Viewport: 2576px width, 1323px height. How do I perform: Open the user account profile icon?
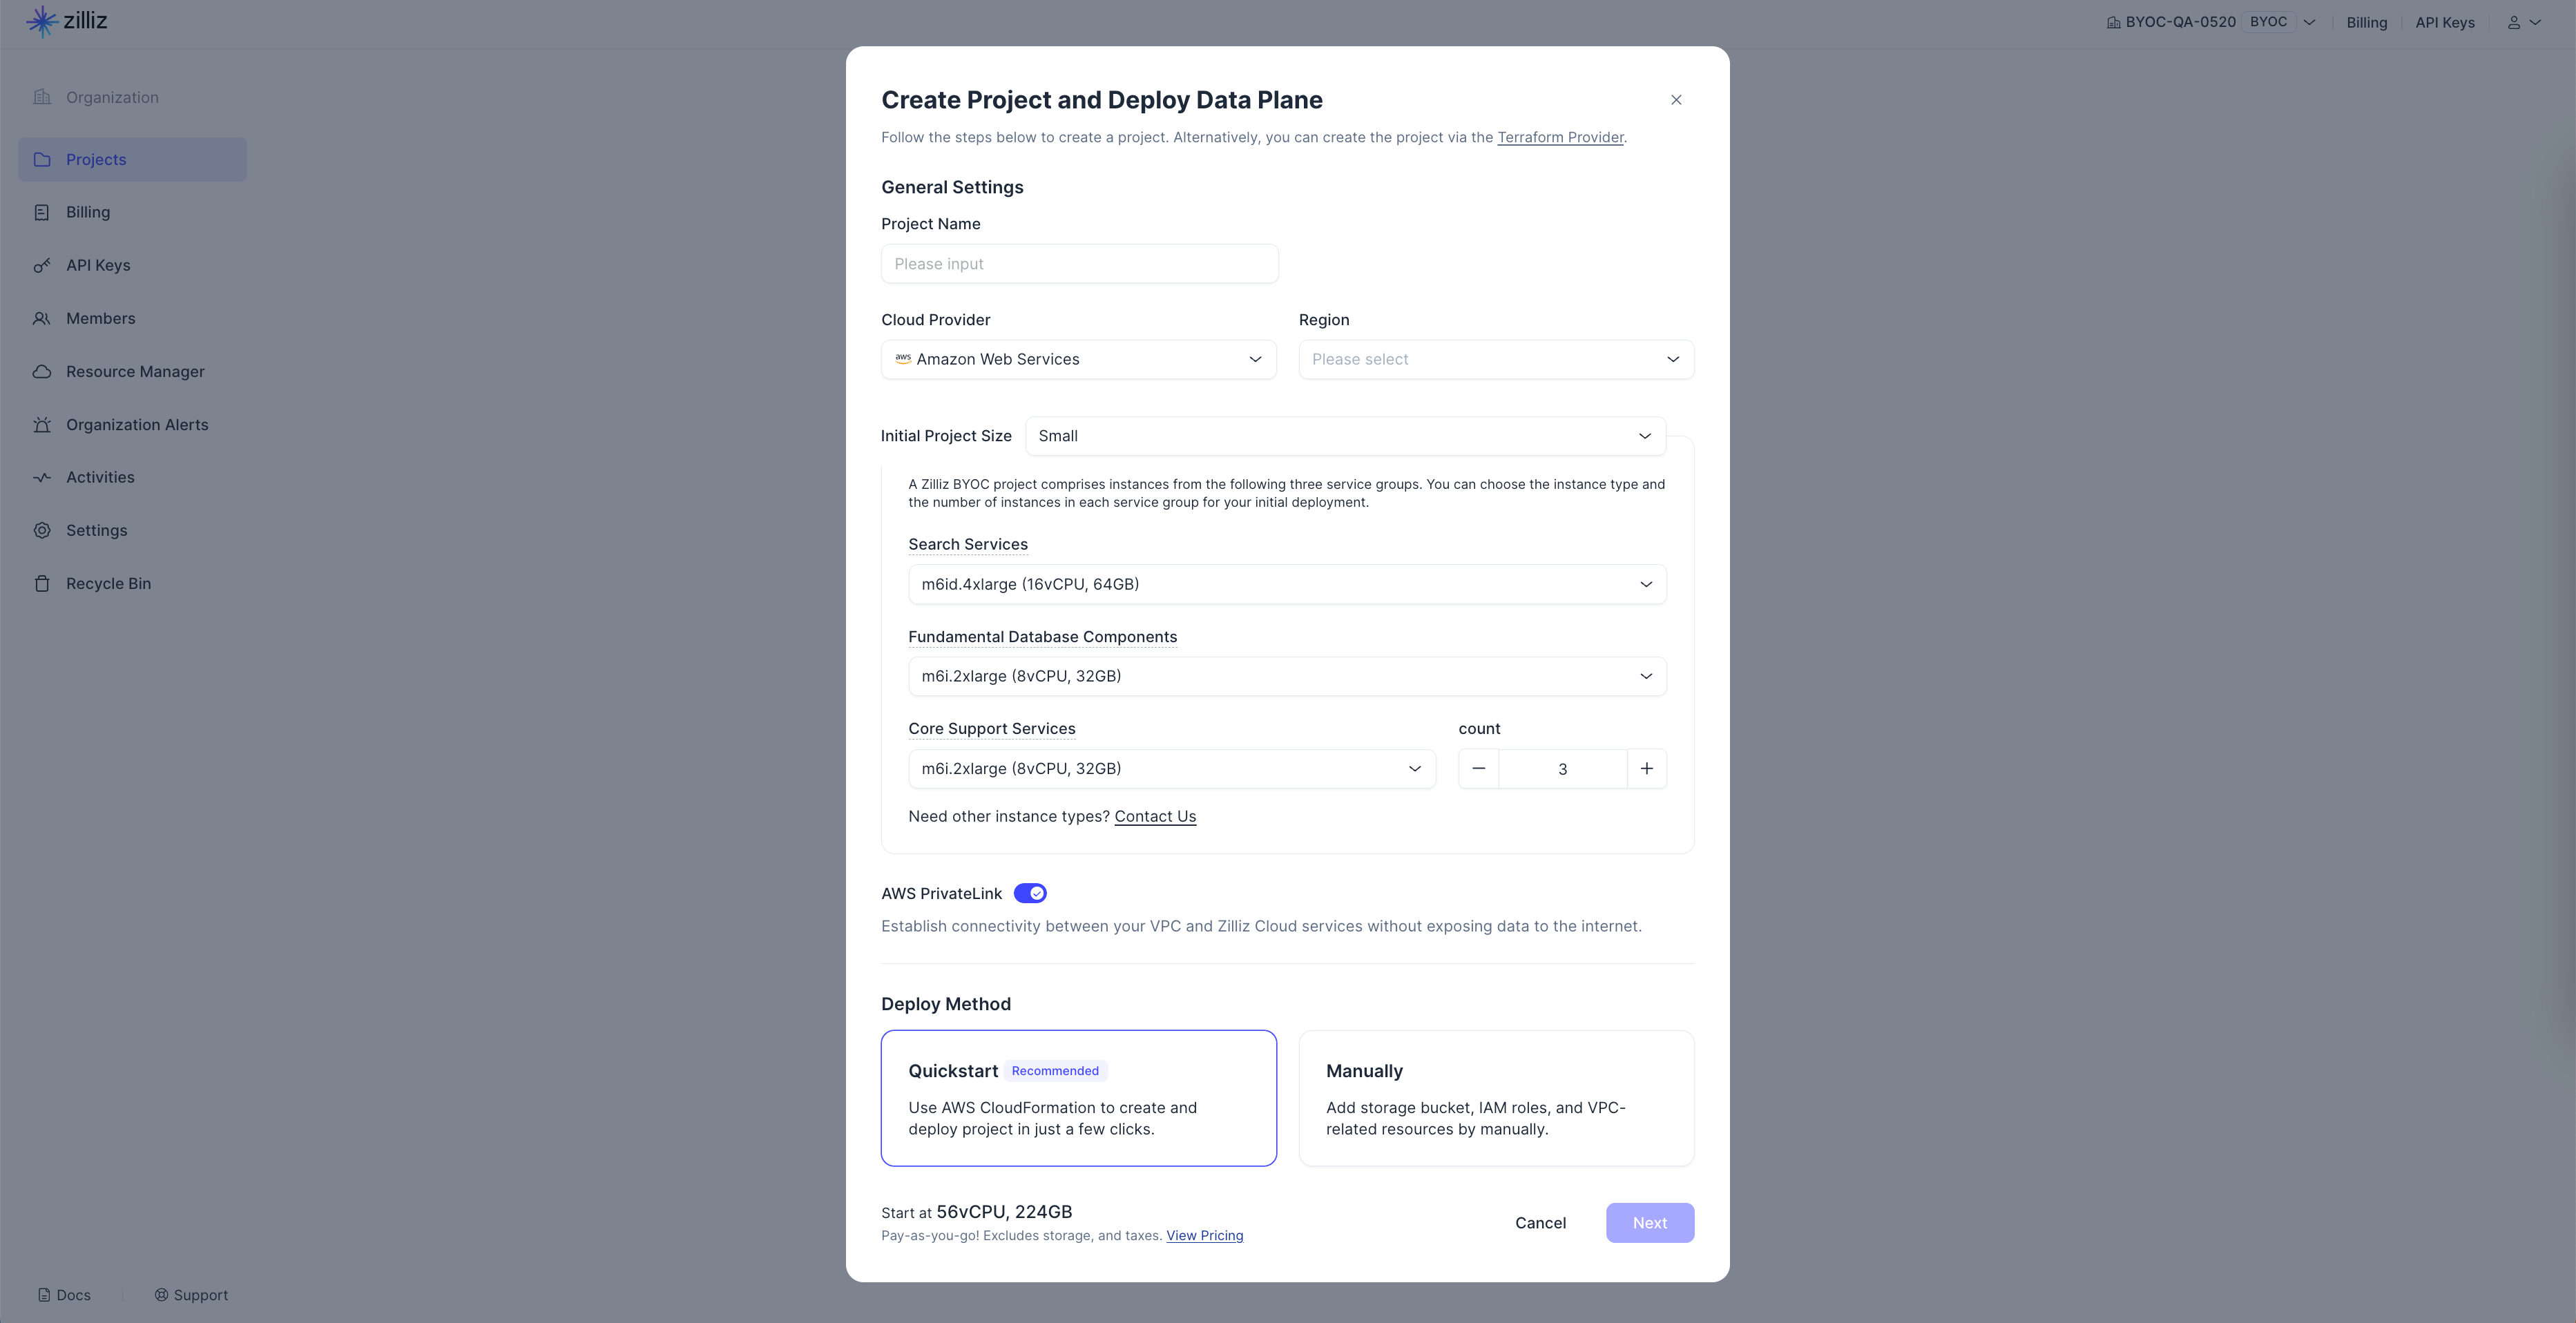click(2514, 22)
